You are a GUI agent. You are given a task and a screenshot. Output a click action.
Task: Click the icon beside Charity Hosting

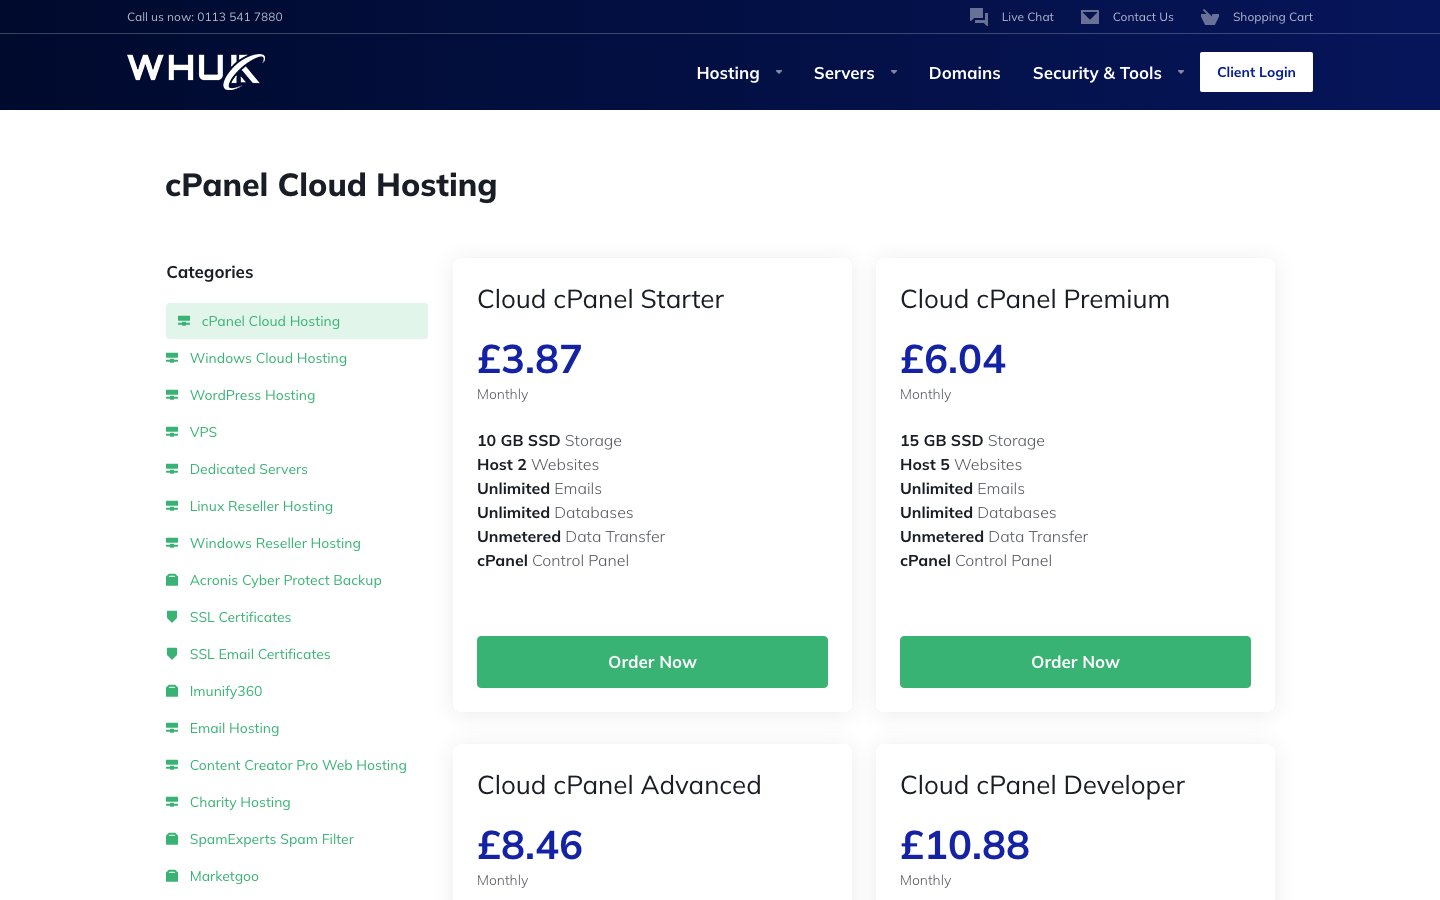(172, 802)
